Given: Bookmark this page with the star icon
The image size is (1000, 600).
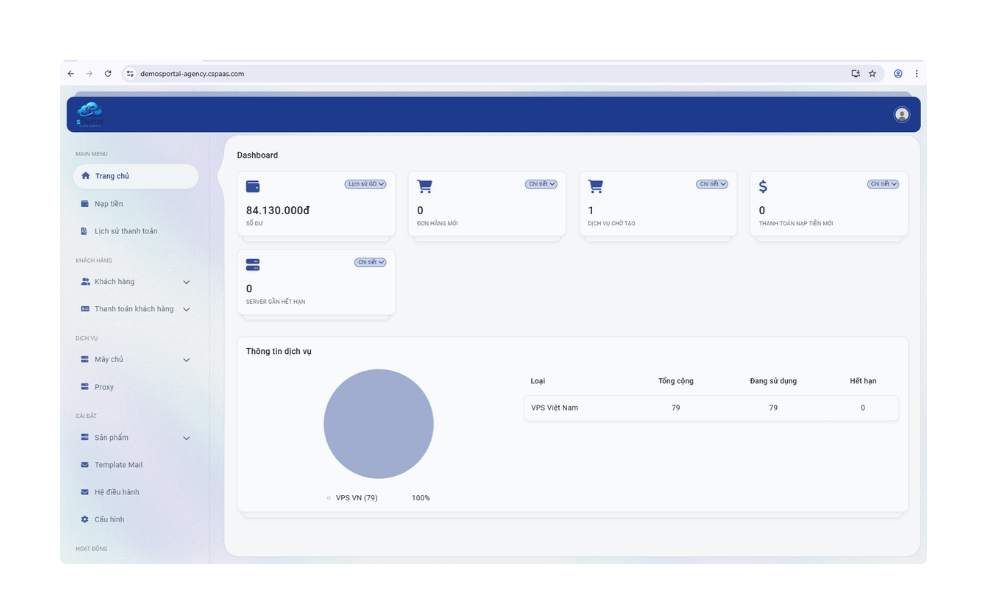Looking at the screenshot, I should [872, 73].
